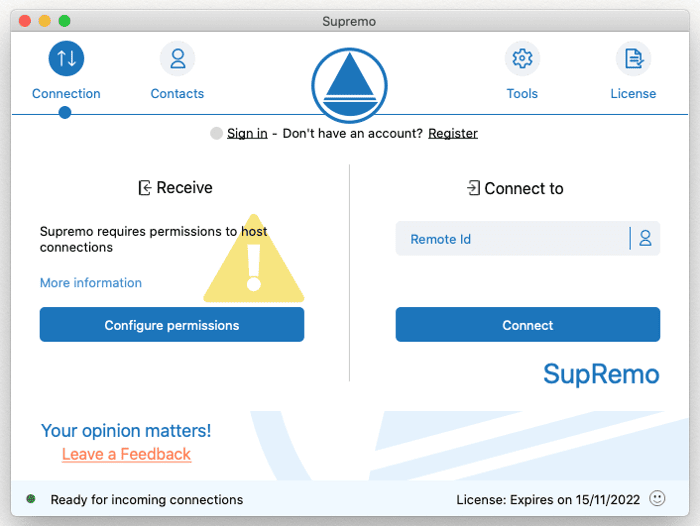
Task: Click the Receive arrow icon
Action: (145, 188)
